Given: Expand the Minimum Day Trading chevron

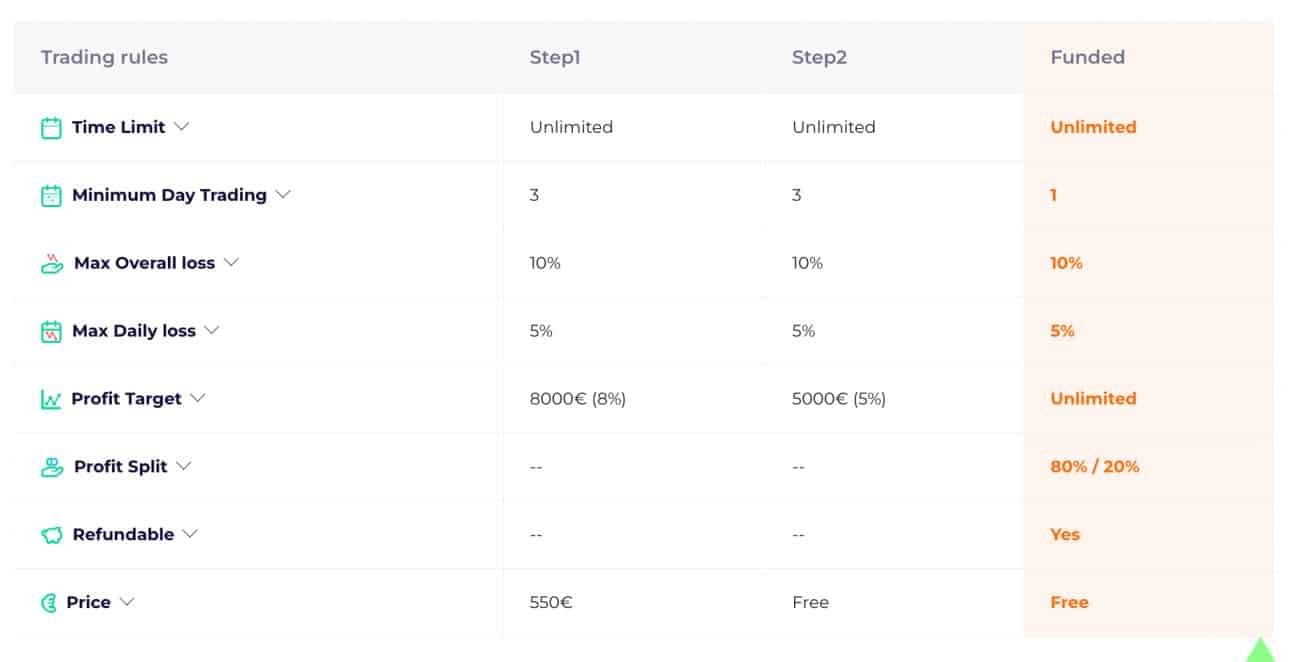Looking at the screenshot, I should point(283,195).
